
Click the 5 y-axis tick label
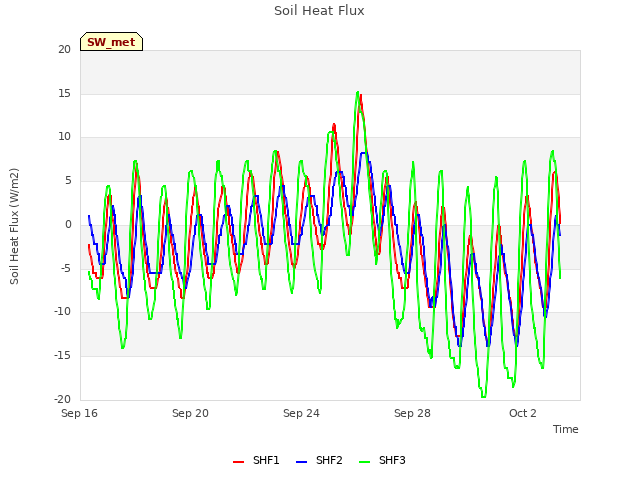click(68, 180)
